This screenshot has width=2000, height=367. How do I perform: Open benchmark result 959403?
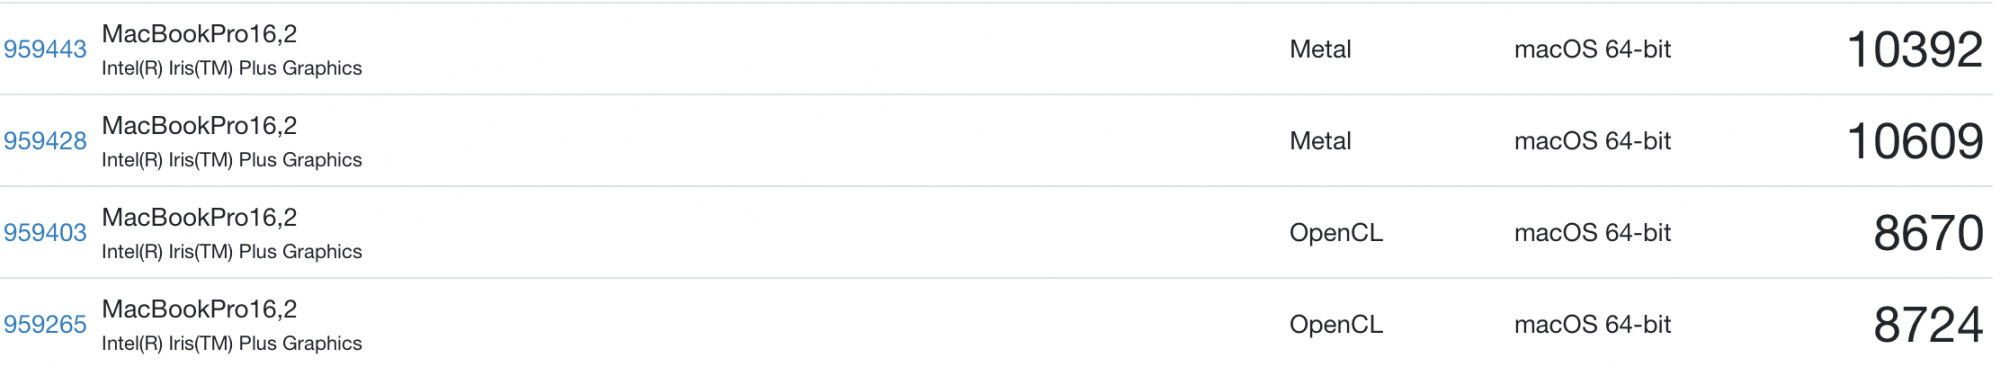pos(45,233)
